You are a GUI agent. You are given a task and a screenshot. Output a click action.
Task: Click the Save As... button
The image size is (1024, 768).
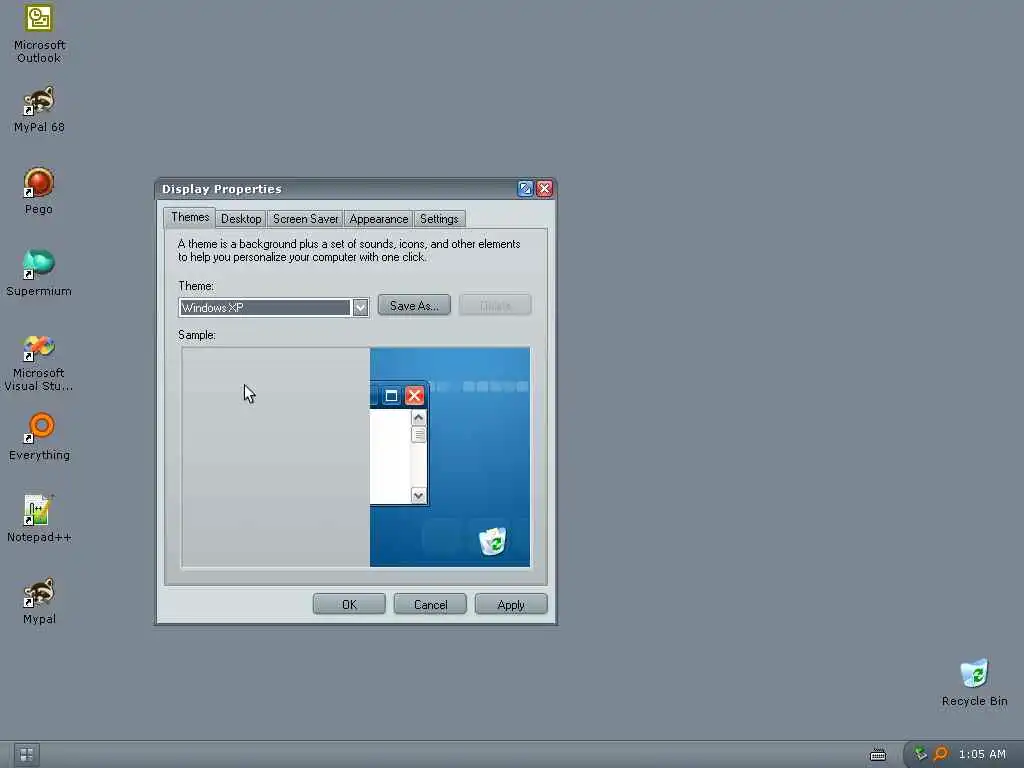point(414,306)
